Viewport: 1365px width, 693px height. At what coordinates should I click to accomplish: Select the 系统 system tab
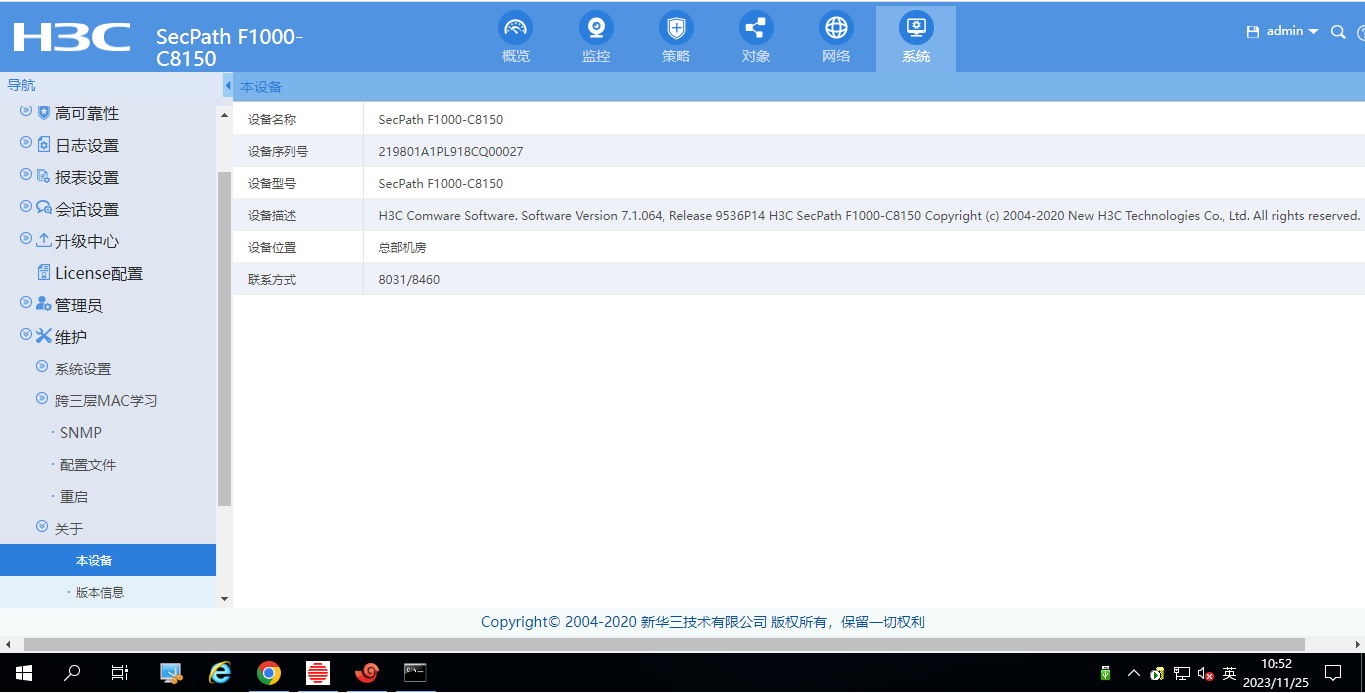pyautogui.click(x=916, y=39)
